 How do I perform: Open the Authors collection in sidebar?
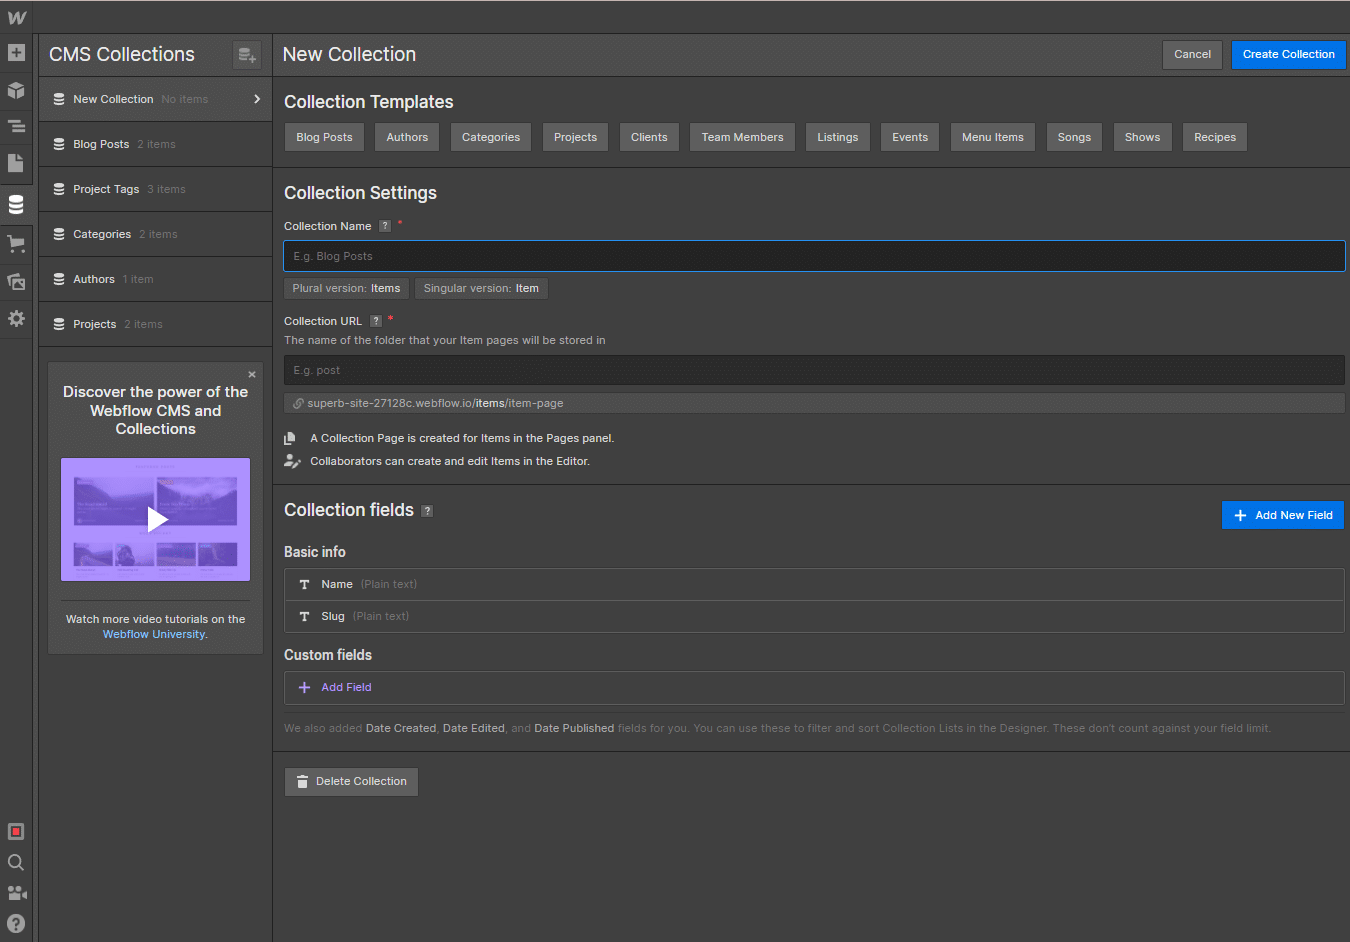[x=155, y=279]
